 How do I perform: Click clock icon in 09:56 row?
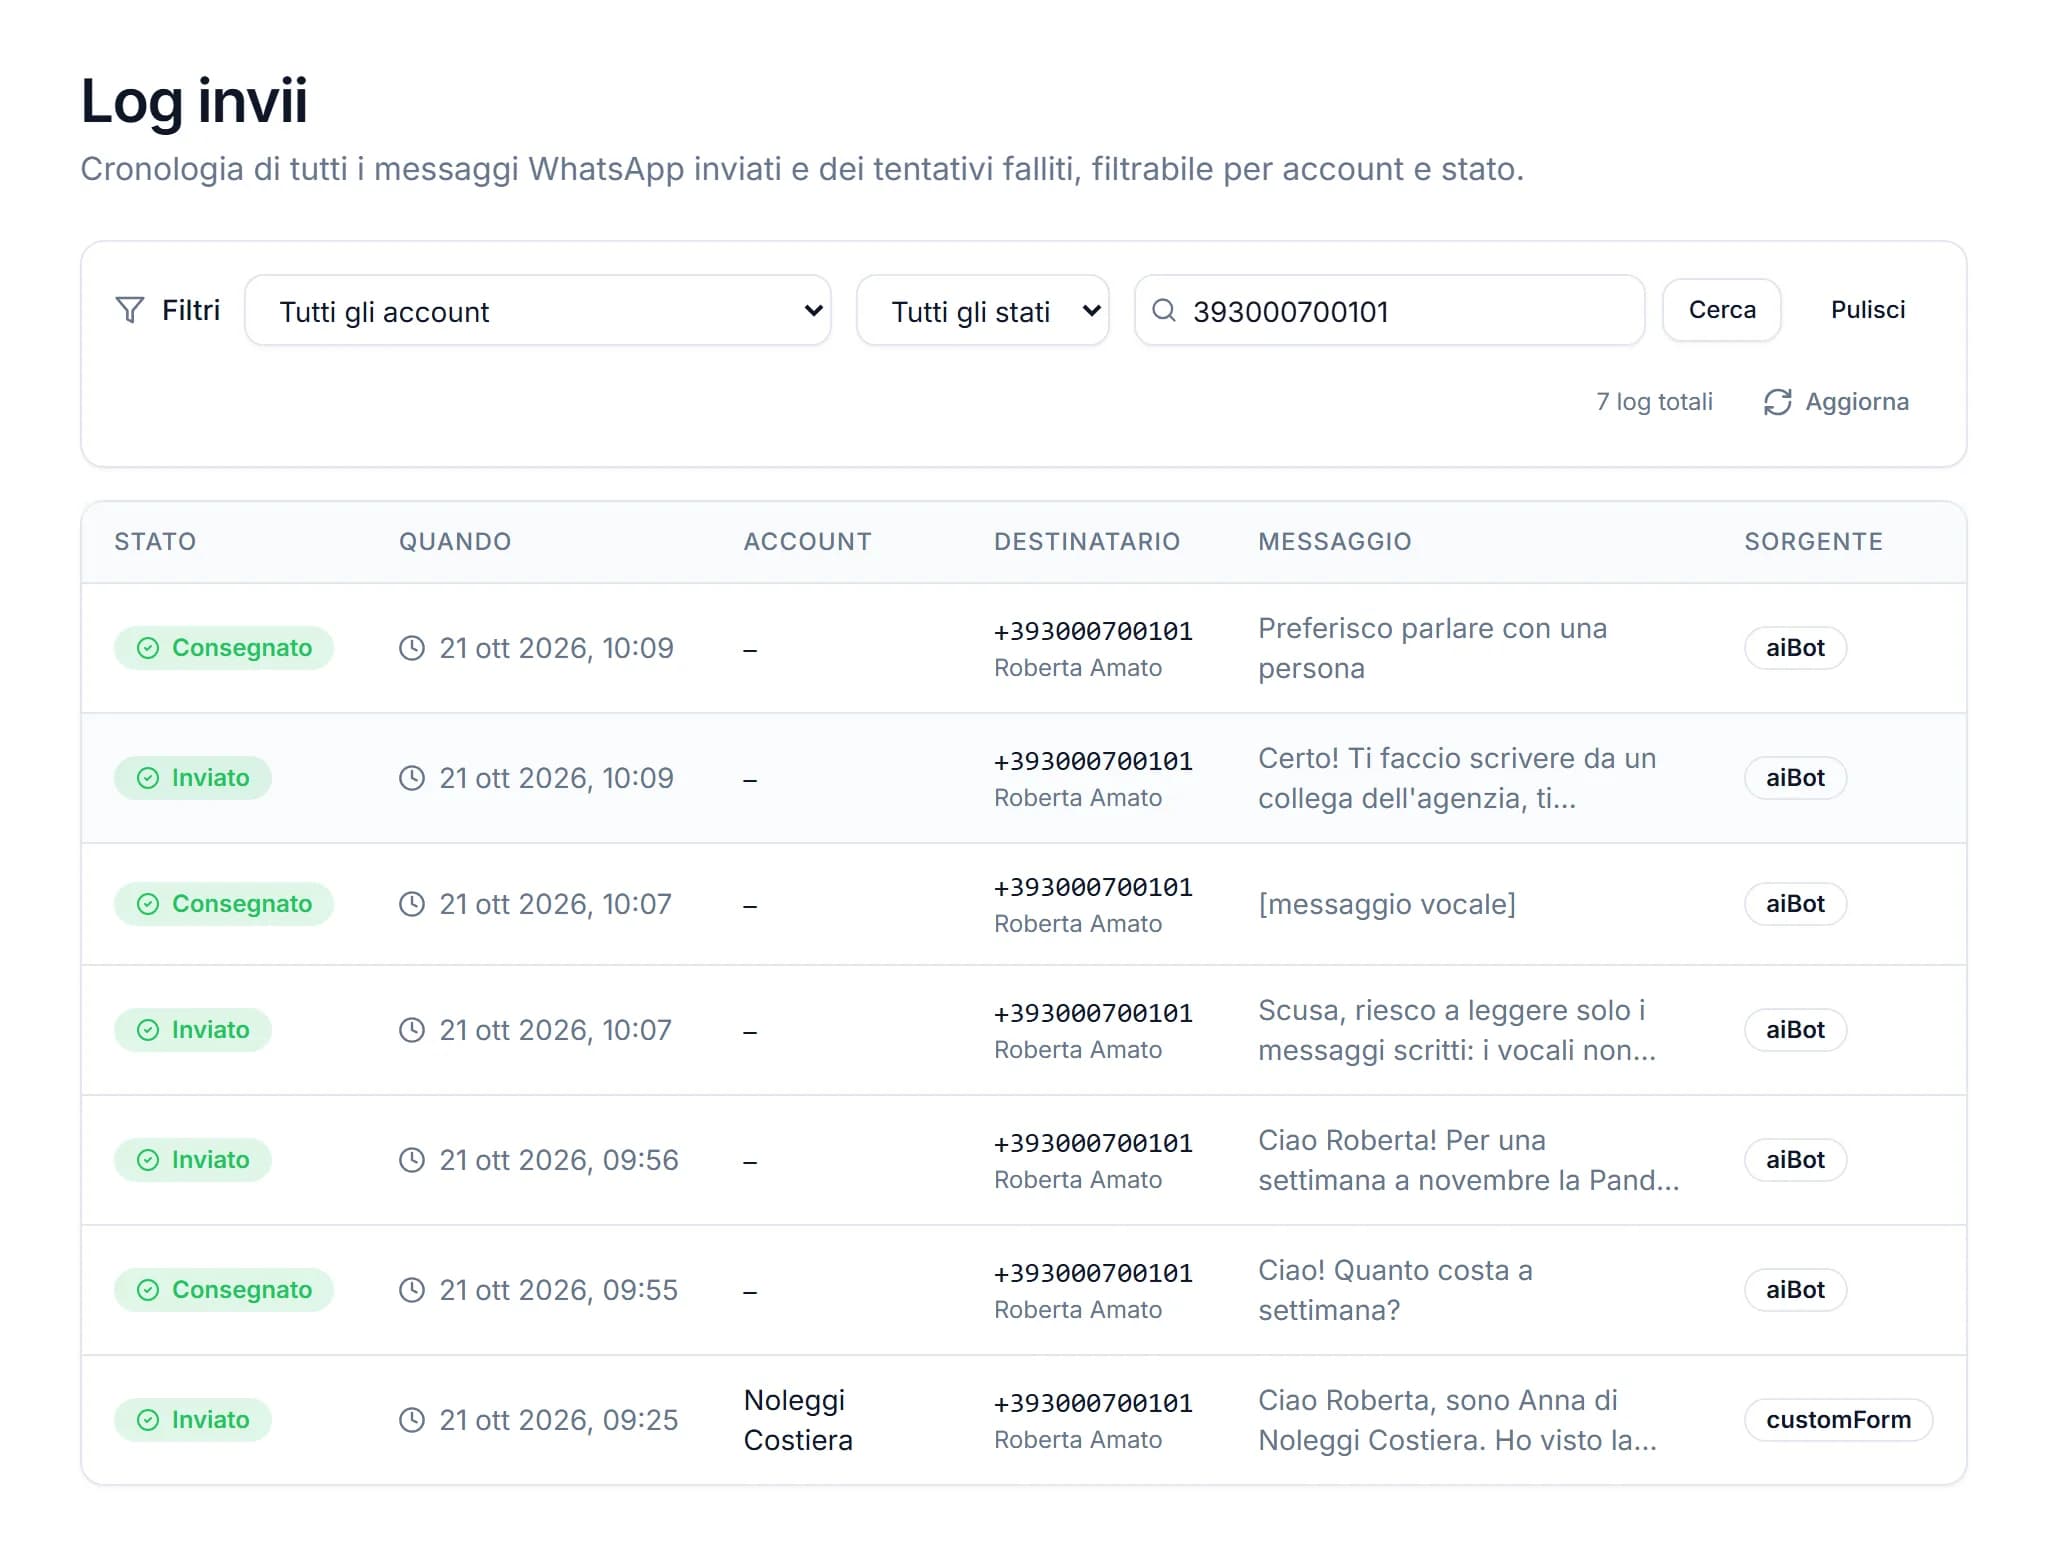click(x=412, y=1160)
